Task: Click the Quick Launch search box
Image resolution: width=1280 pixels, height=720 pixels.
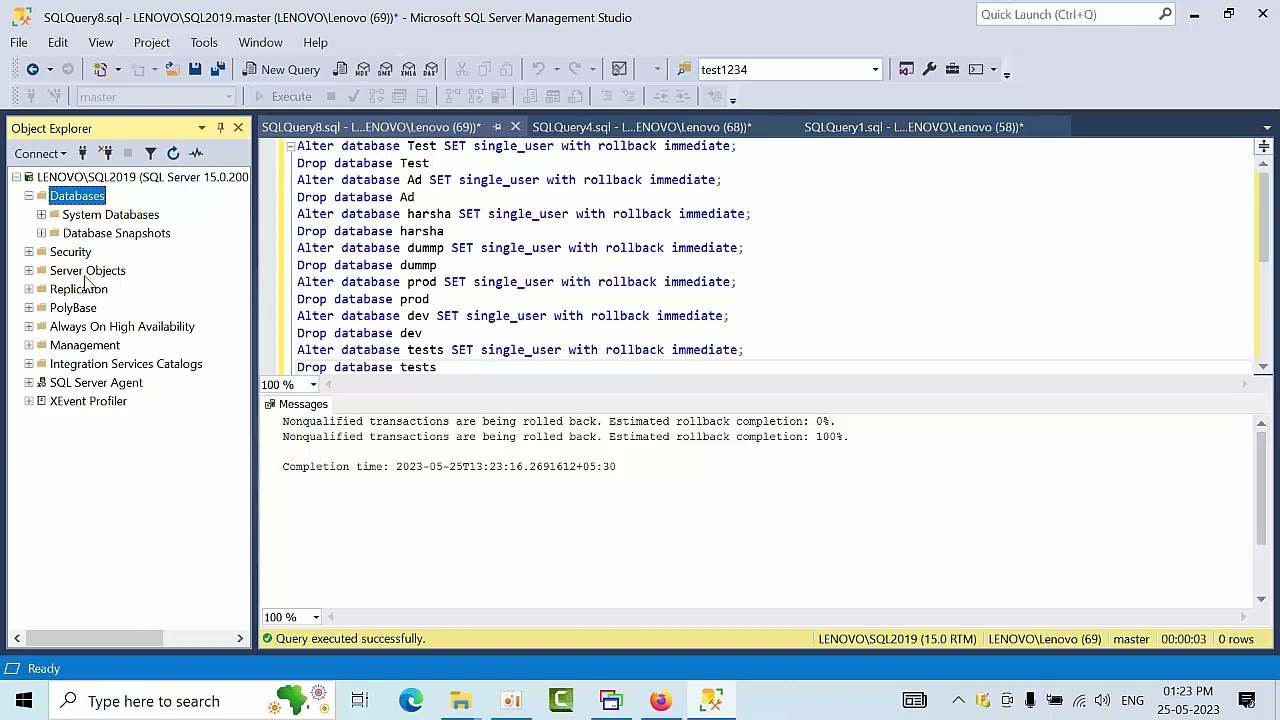Action: pos(1075,14)
